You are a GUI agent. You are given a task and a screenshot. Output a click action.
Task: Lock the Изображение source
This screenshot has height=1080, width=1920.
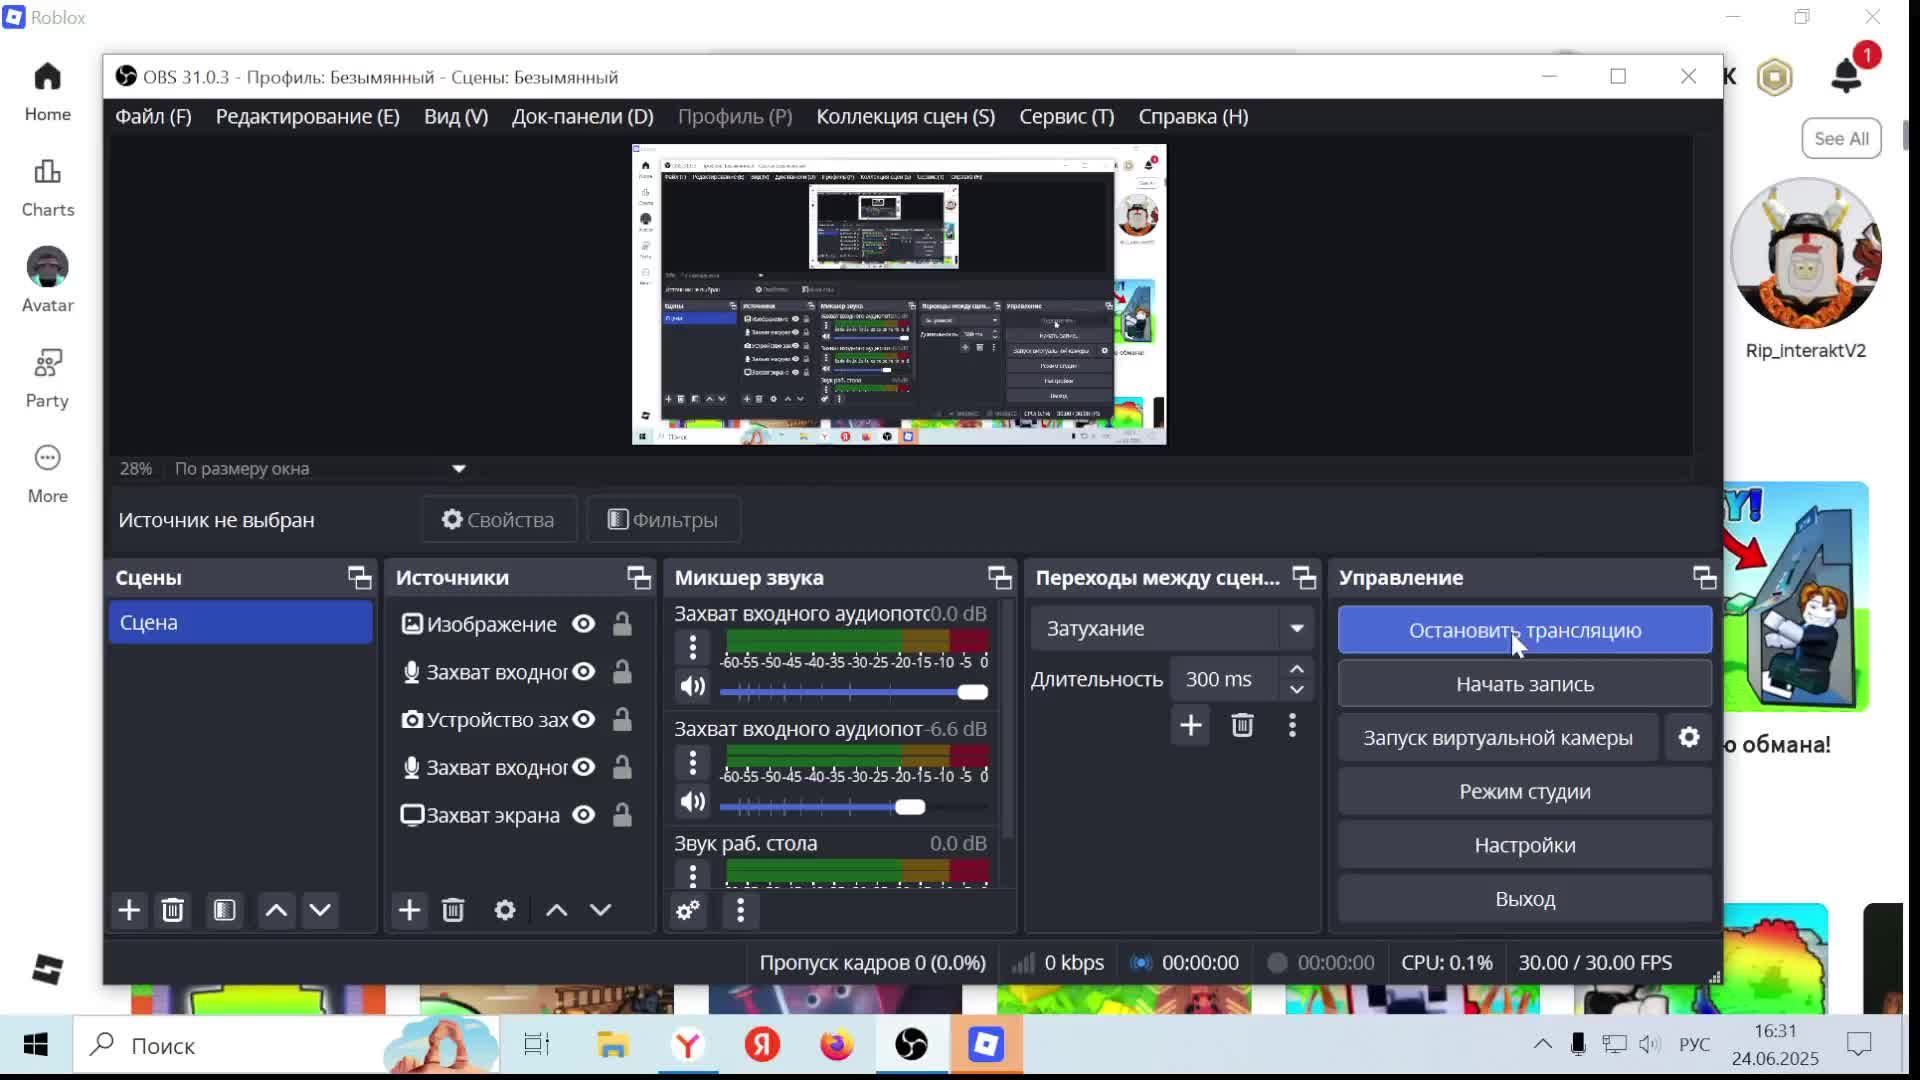(622, 624)
